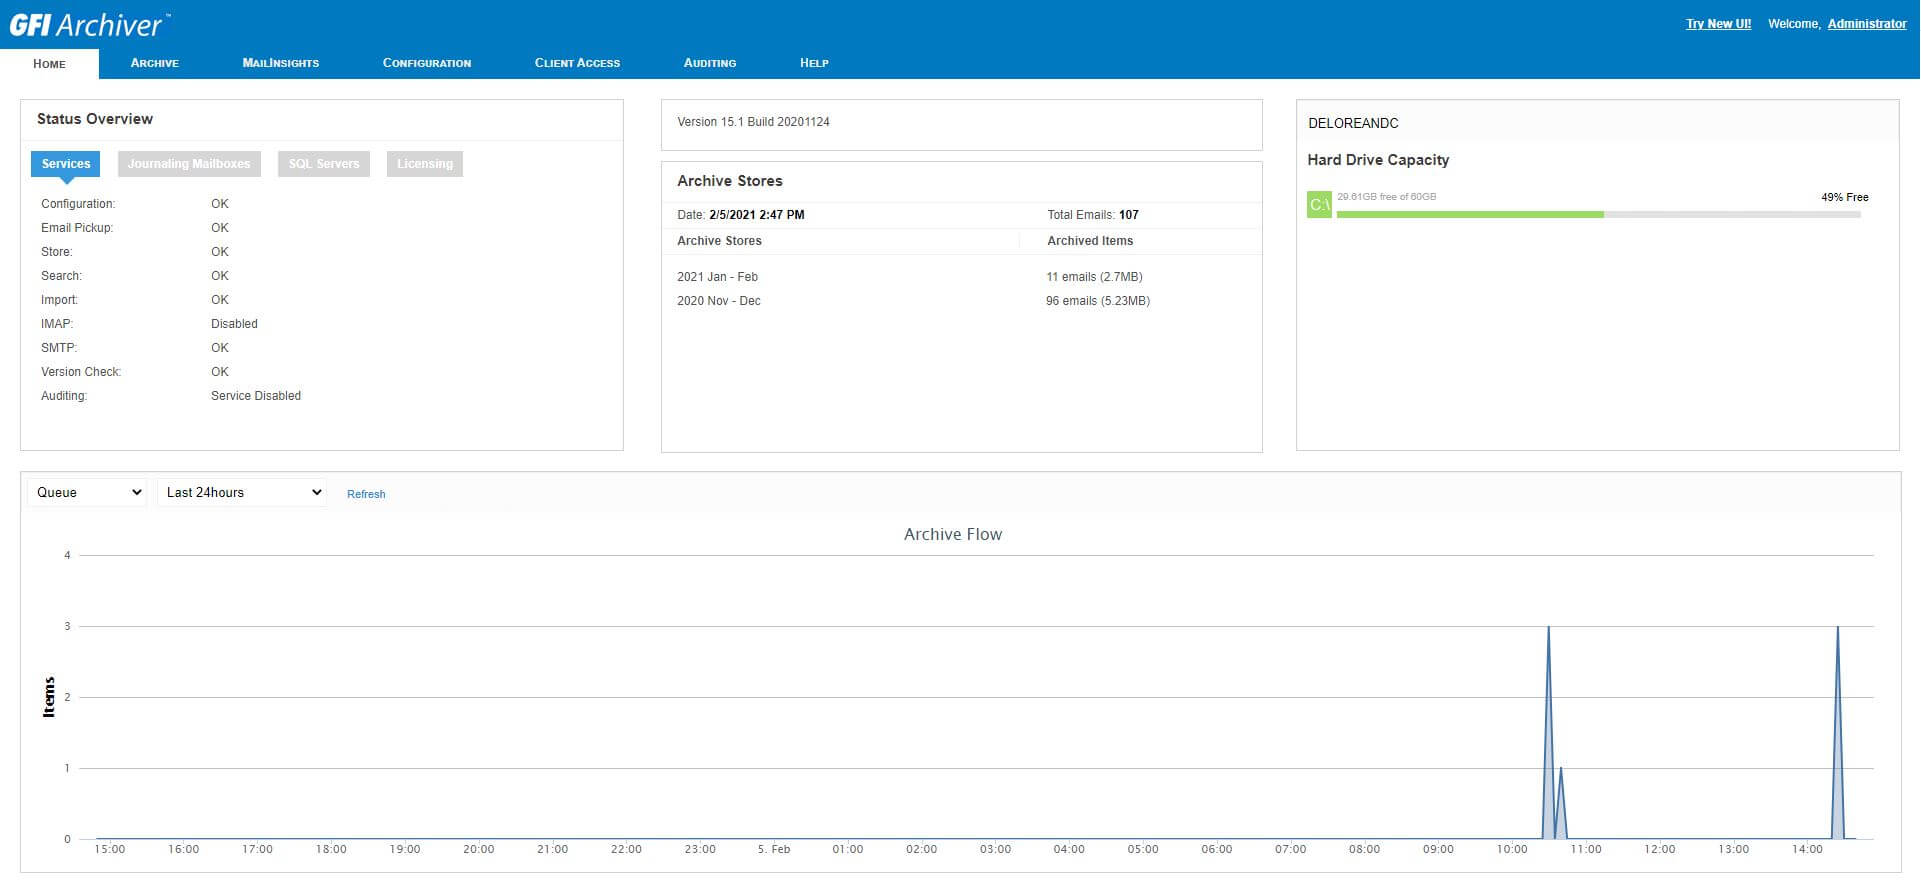Open the Home tab
1921x886 pixels.
click(x=49, y=63)
